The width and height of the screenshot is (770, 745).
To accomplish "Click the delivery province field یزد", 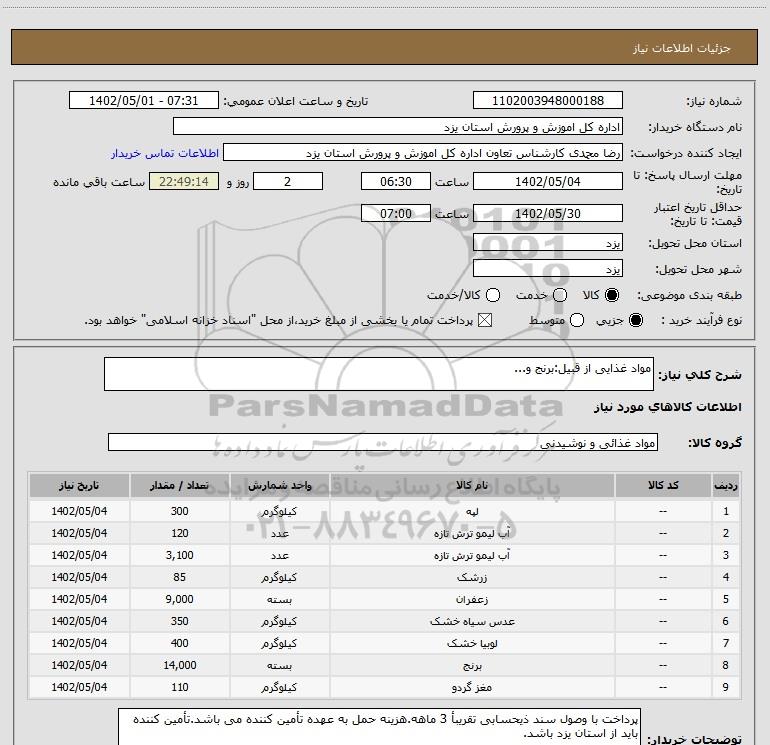I will tap(548, 243).
